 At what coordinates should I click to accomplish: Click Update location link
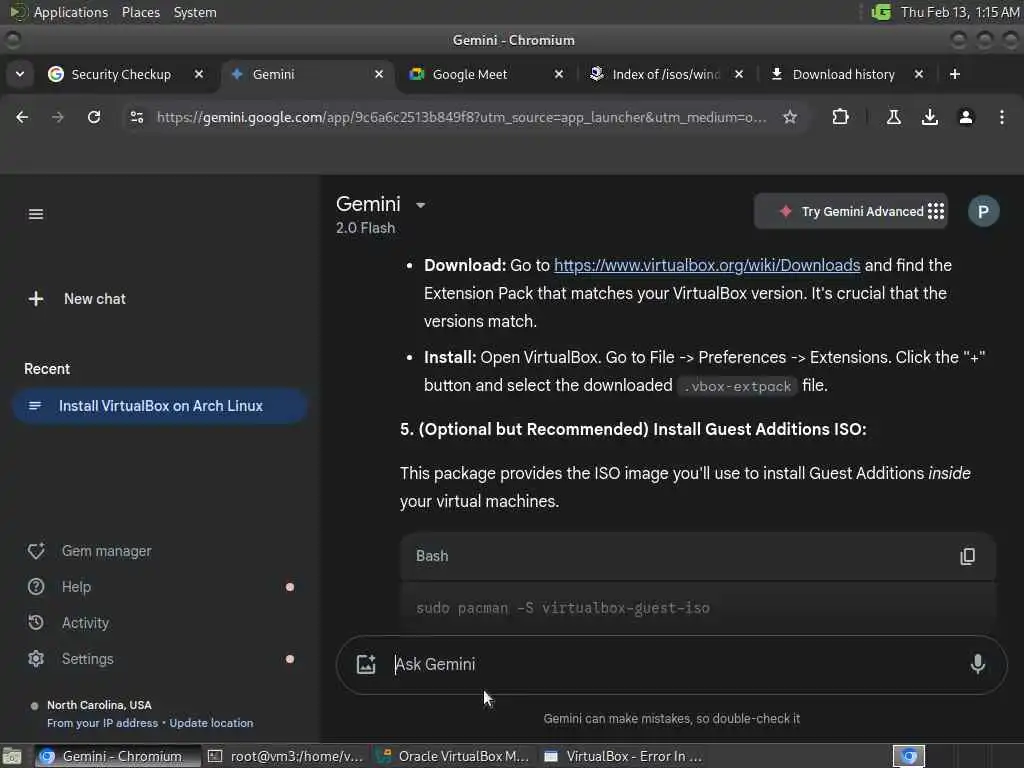click(211, 723)
